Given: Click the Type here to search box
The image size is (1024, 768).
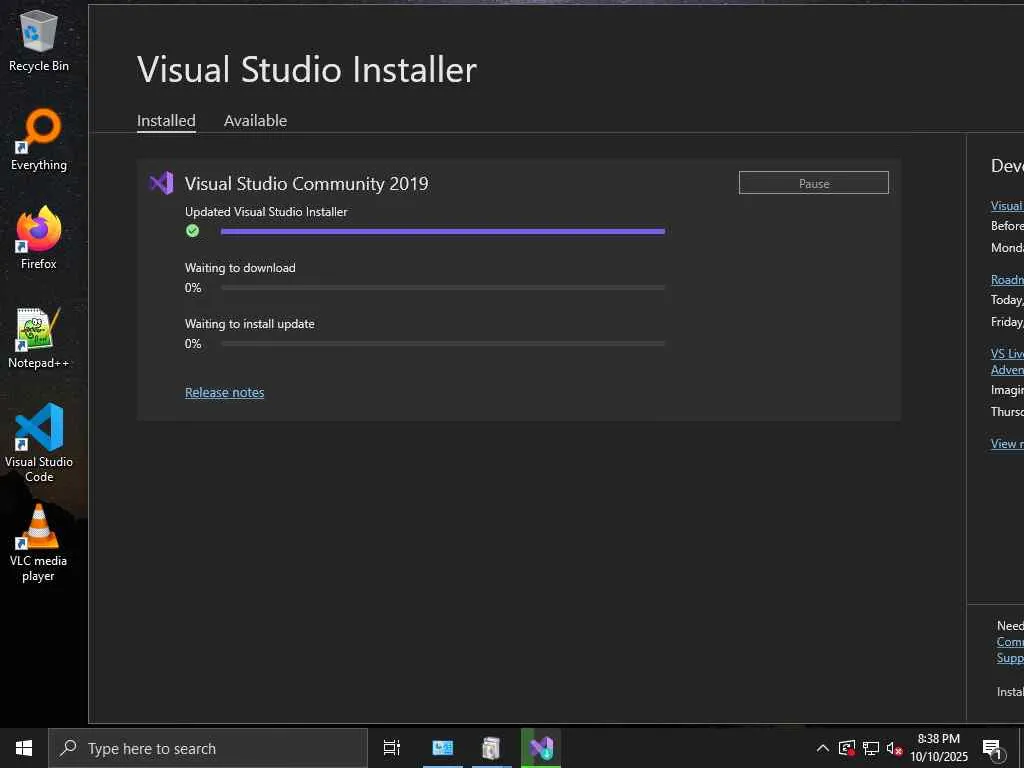Looking at the screenshot, I should pos(208,748).
